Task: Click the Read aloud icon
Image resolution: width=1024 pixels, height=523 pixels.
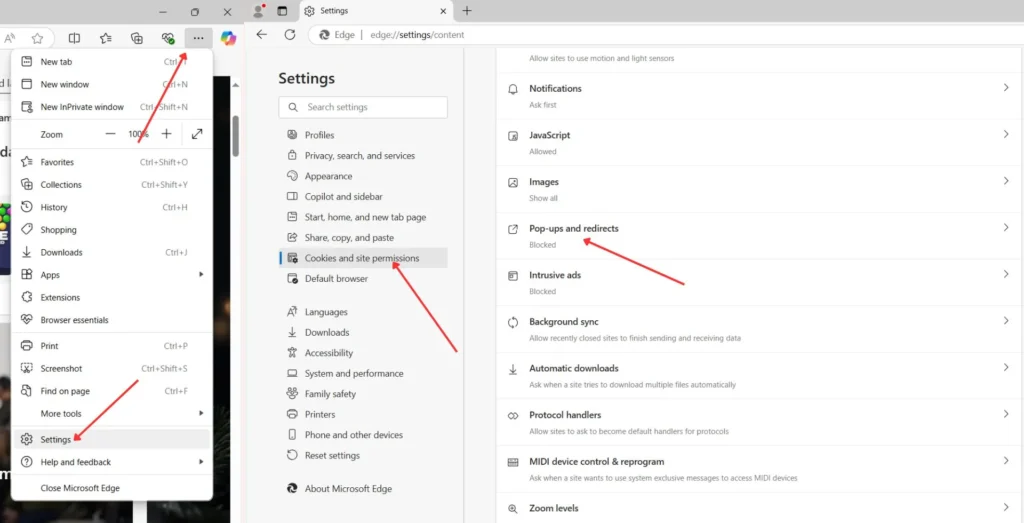Action: click(x=10, y=39)
